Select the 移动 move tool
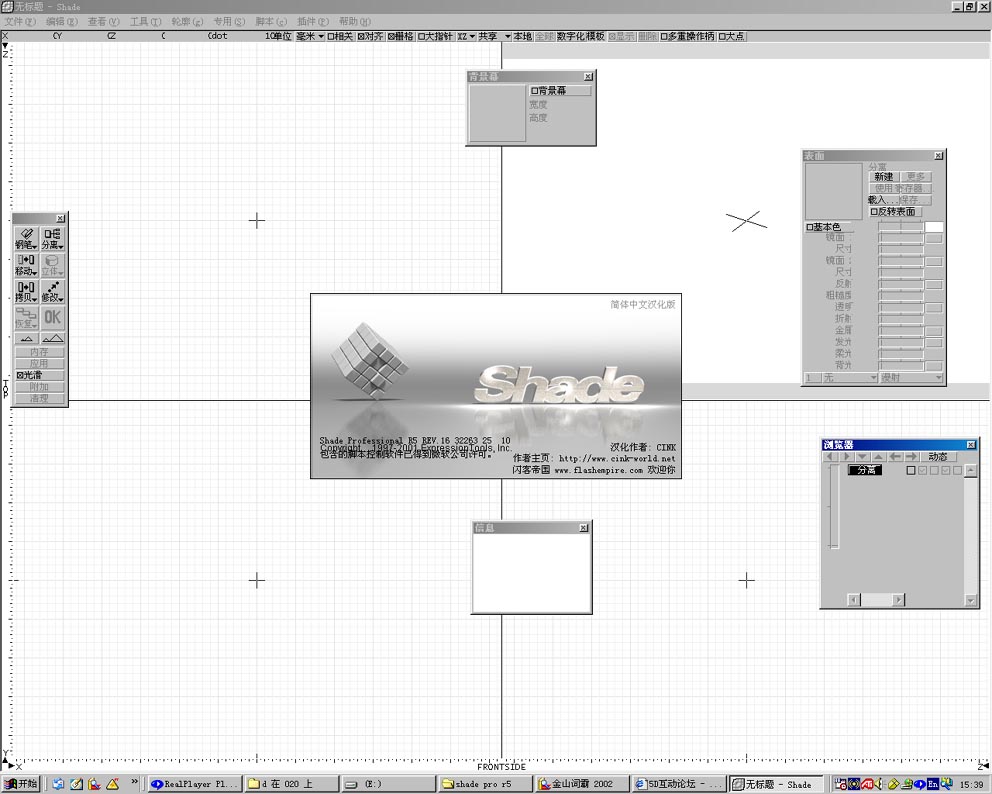Viewport: 992px width, 794px height. pos(26,265)
